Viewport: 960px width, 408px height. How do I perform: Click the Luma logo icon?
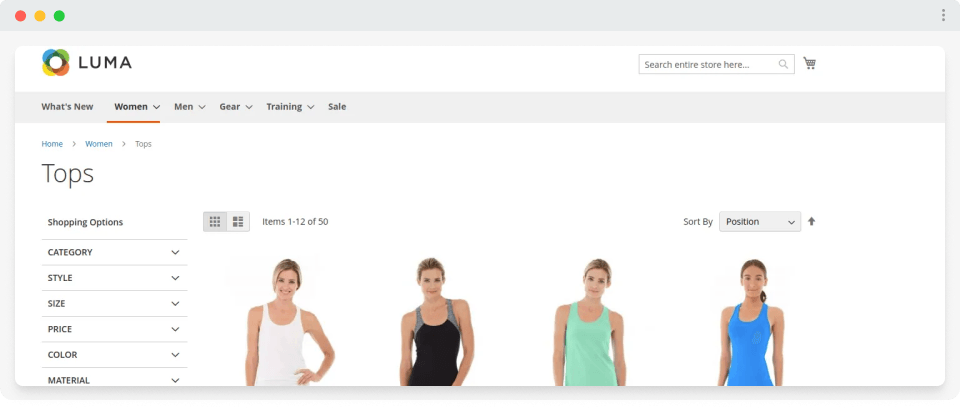[56, 63]
